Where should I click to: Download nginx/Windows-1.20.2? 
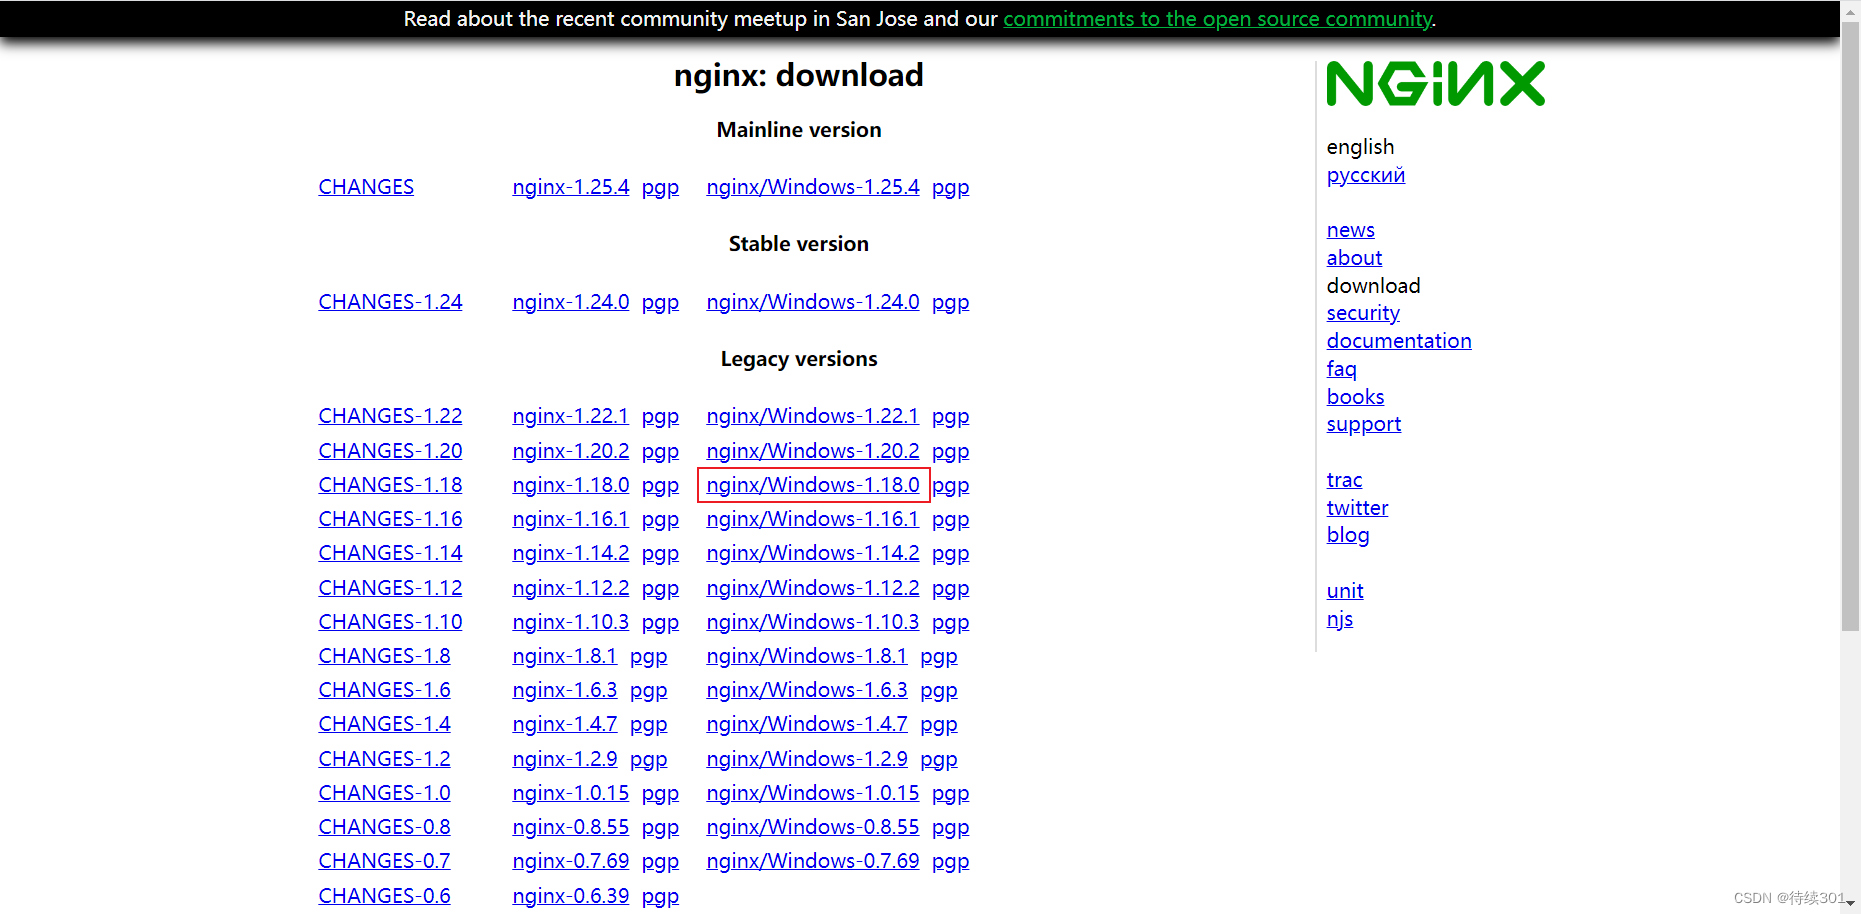click(813, 451)
